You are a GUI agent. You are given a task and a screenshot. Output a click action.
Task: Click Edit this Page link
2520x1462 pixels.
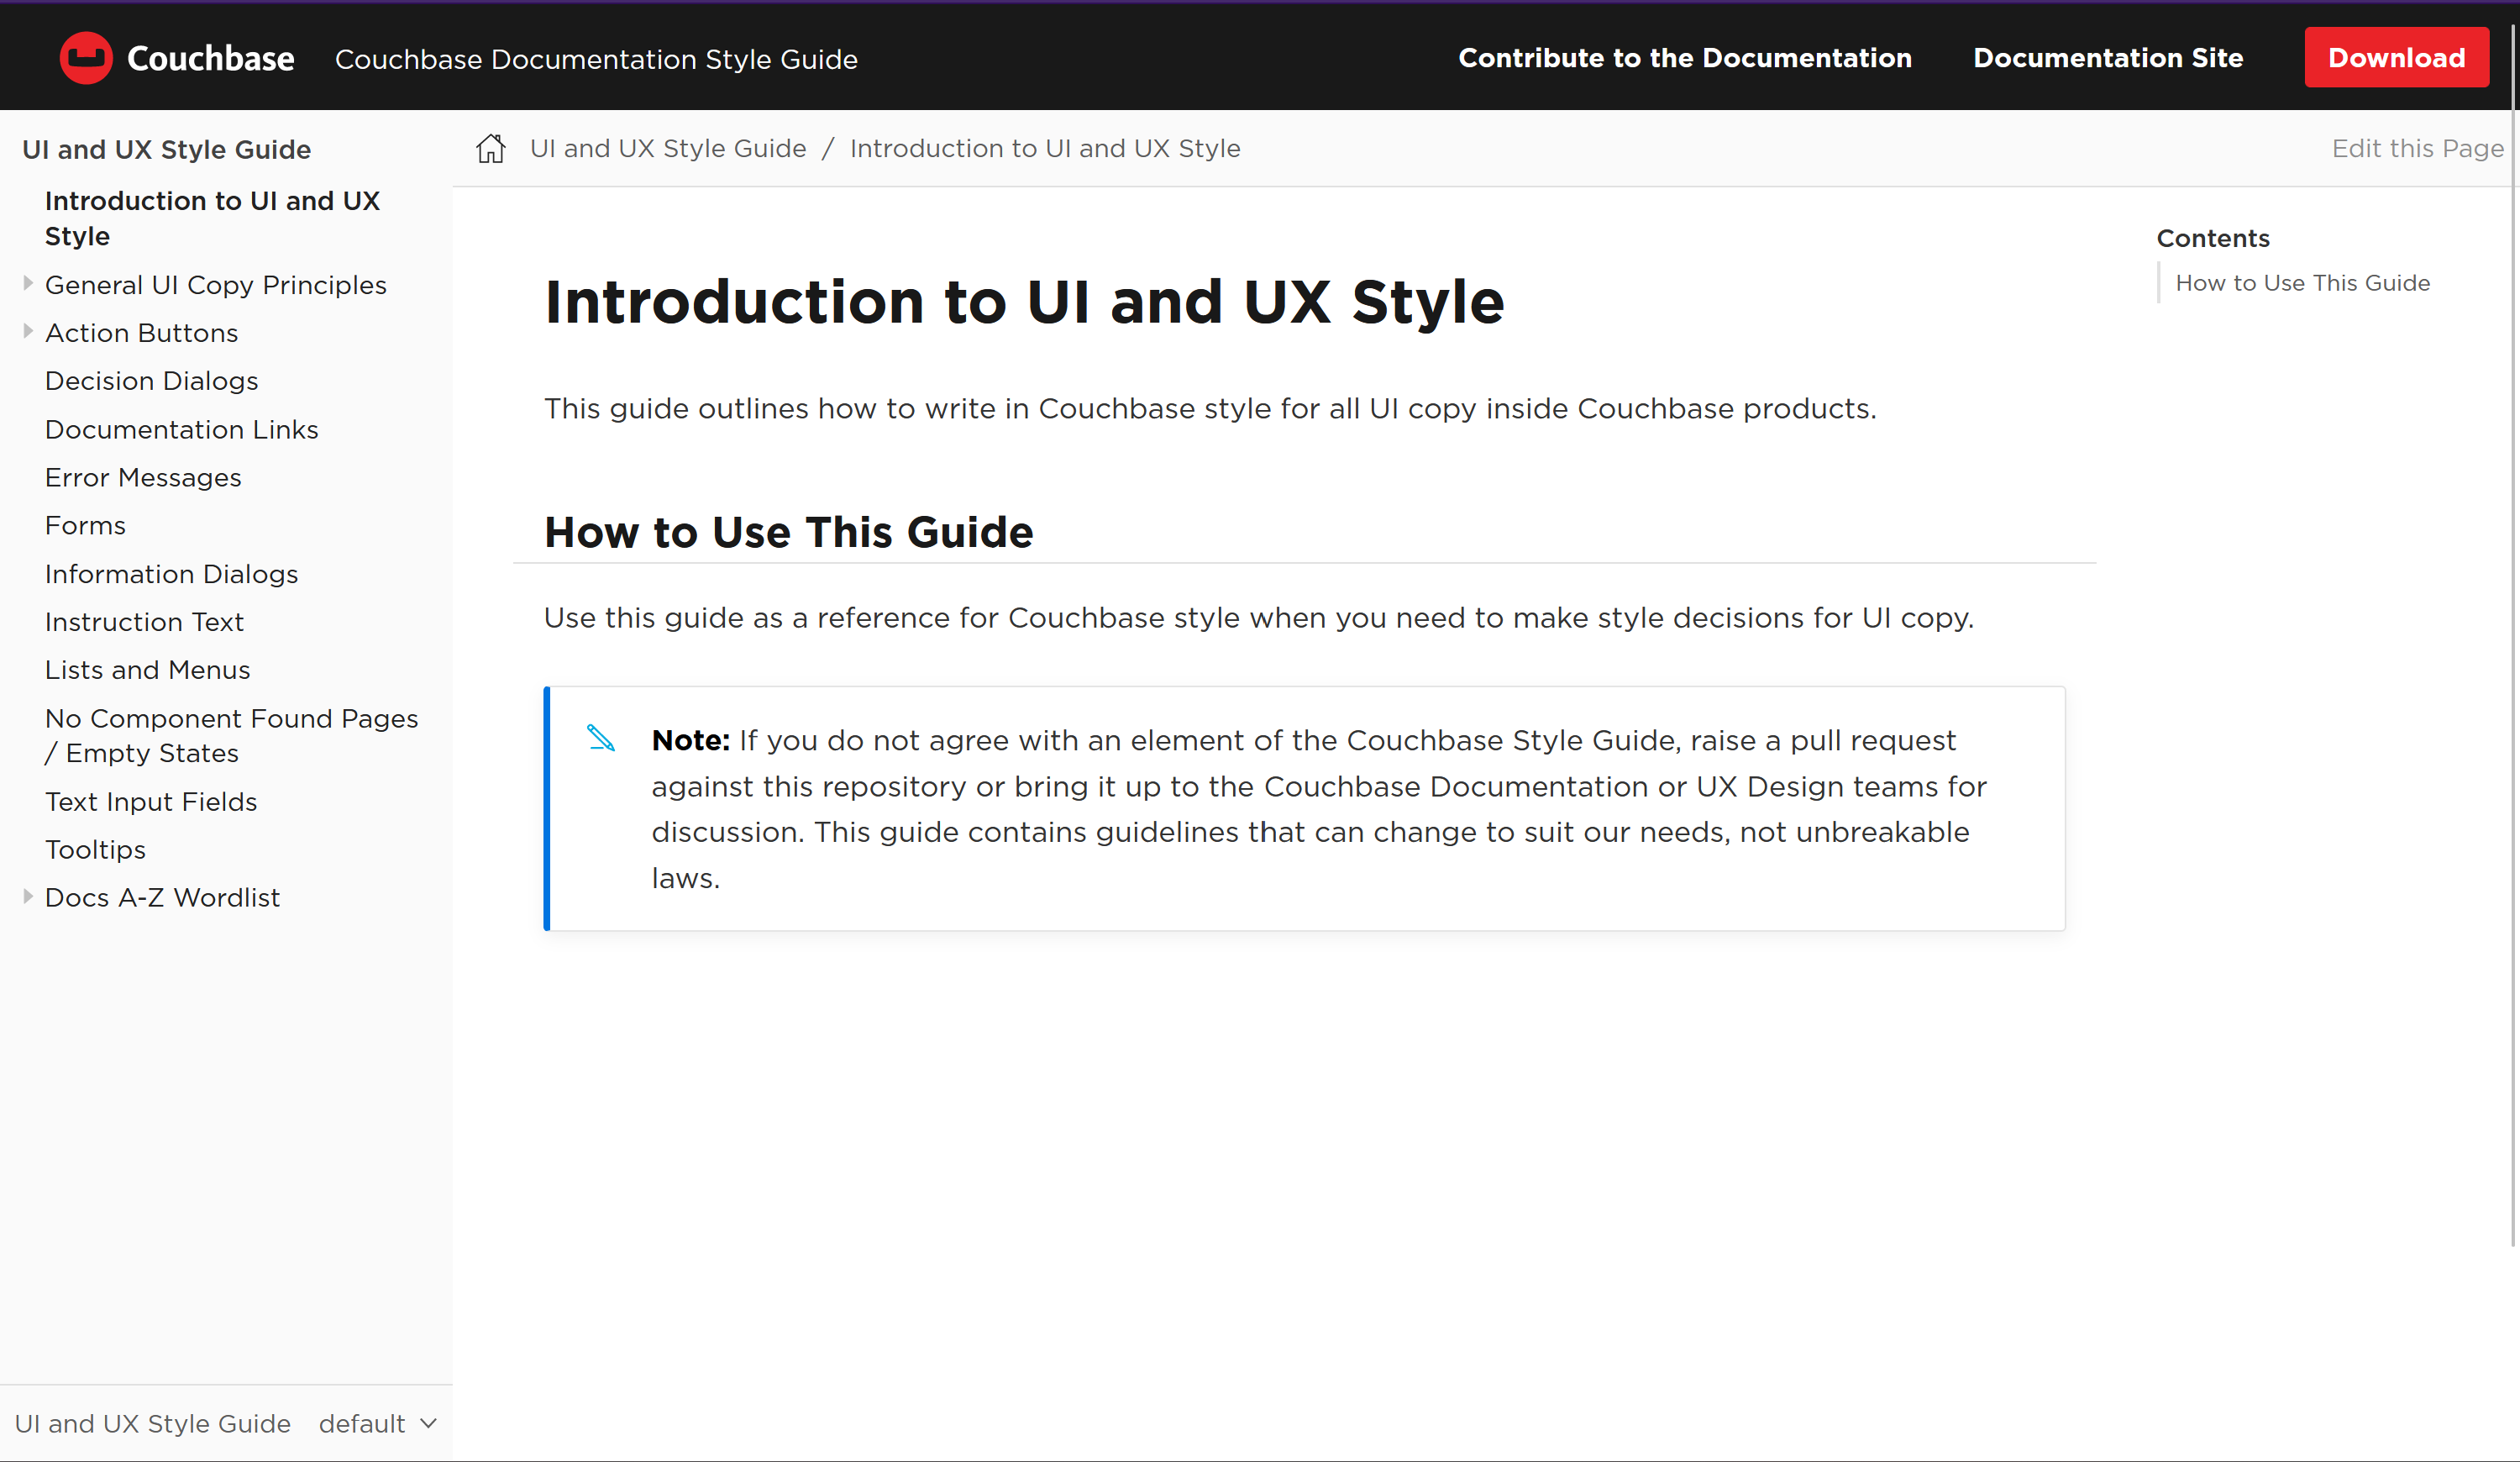click(x=2417, y=148)
